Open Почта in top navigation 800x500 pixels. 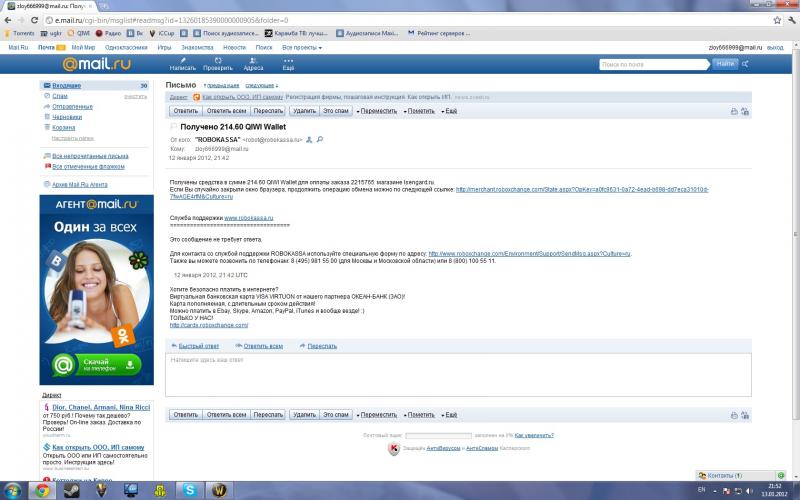tap(46, 47)
